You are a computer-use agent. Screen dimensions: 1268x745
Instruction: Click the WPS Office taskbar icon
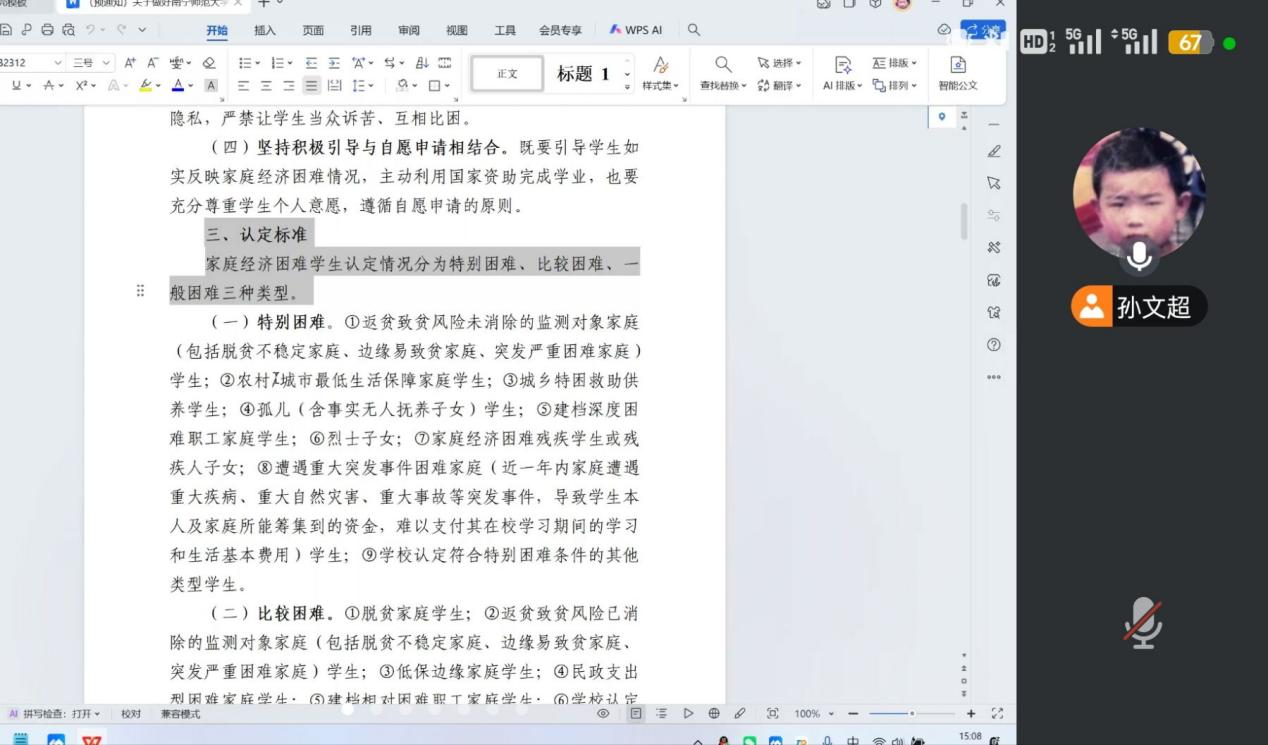coord(92,740)
